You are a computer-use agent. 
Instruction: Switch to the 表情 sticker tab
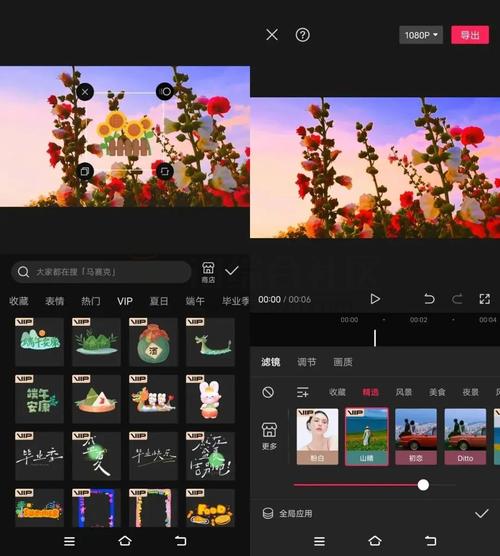tap(55, 301)
